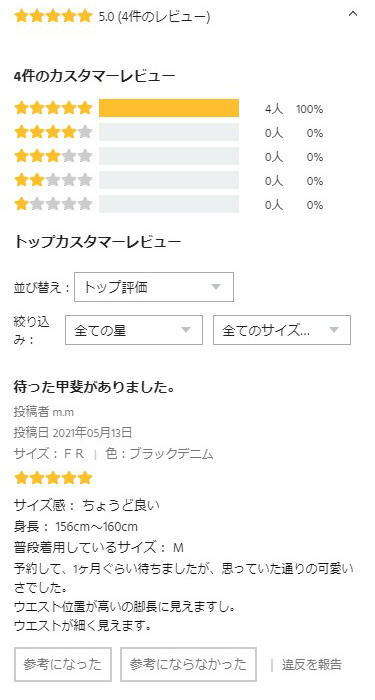
Task: Open the 全てのサイズ filter dropdown
Action: [x=282, y=330]
